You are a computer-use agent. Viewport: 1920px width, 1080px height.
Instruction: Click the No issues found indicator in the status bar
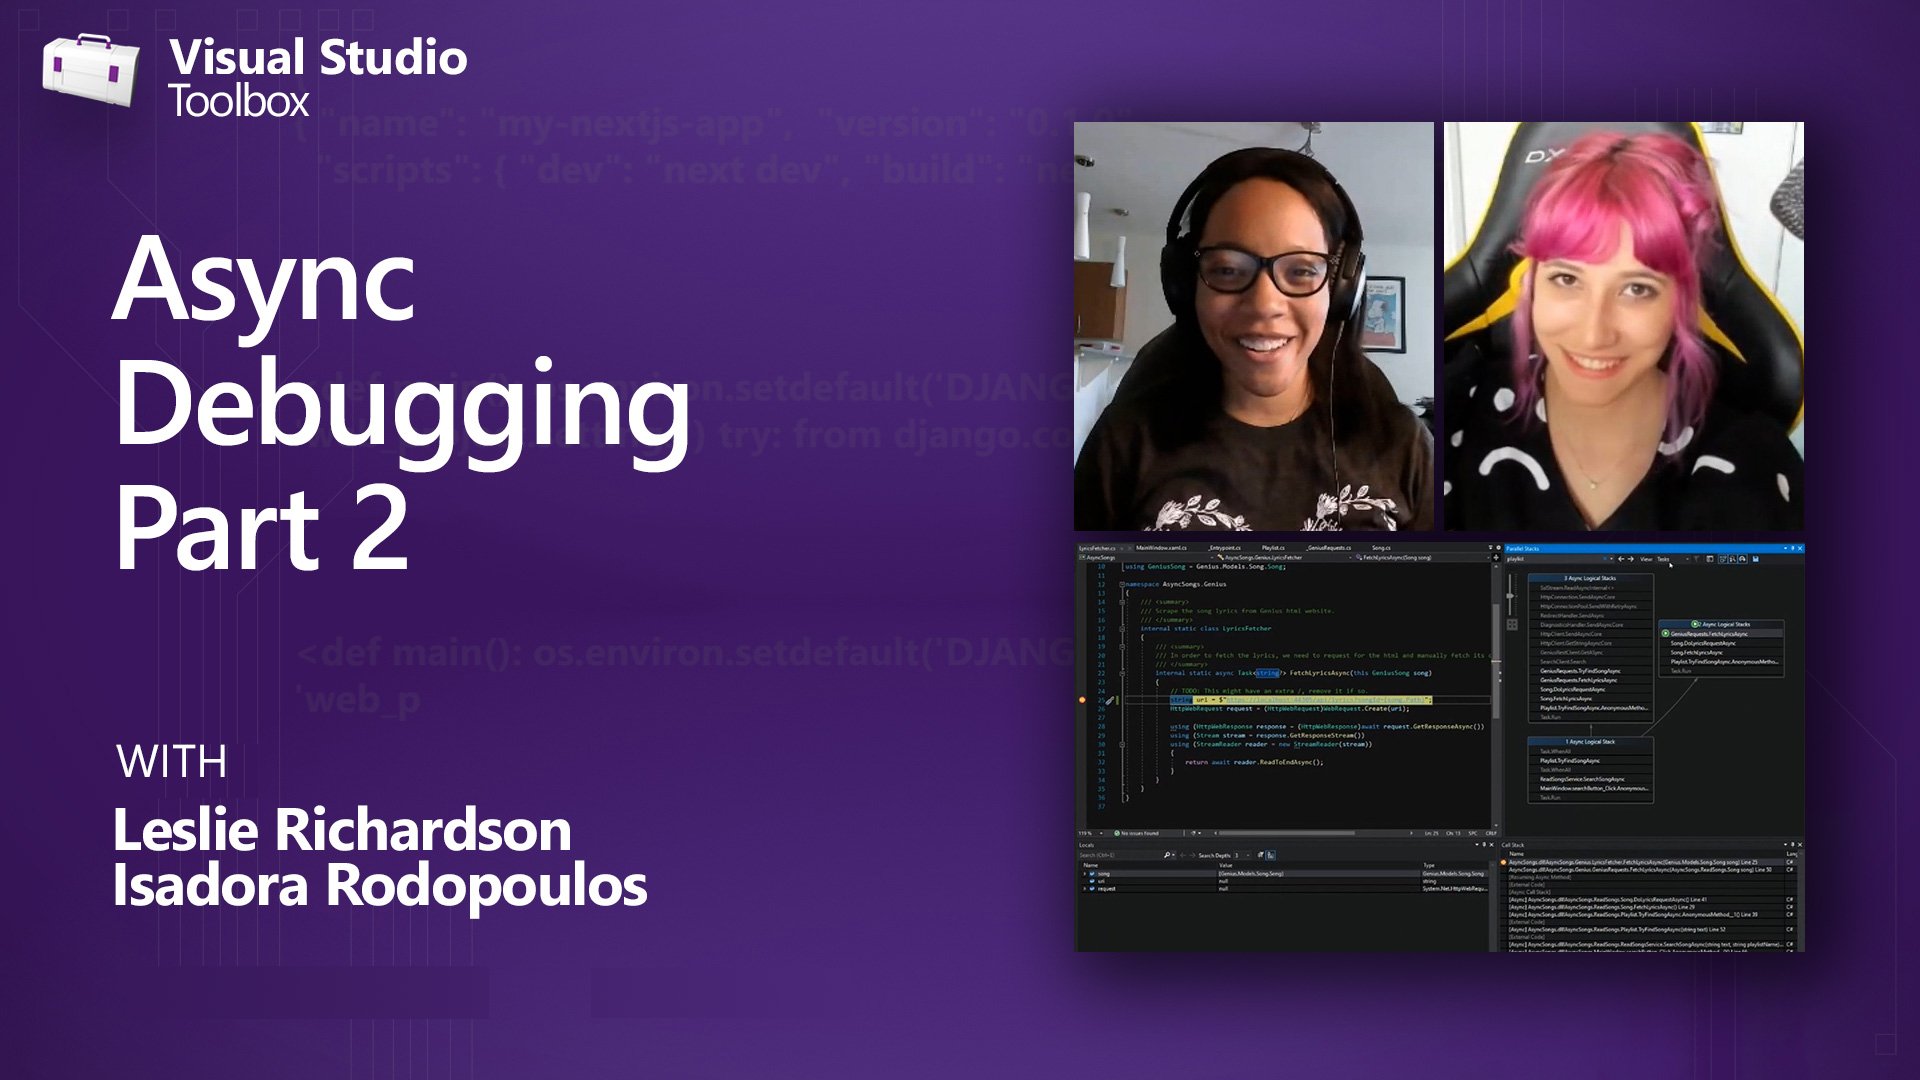[x=1138, y=833]
